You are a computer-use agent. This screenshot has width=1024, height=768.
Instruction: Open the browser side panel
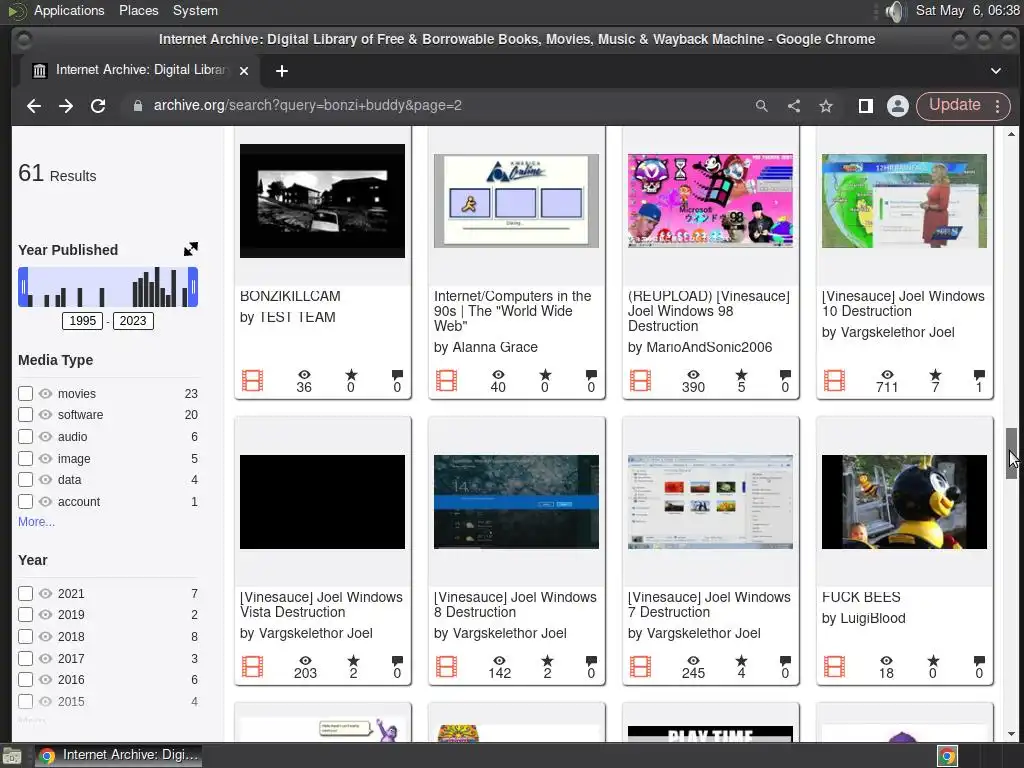click(x=866, y=106)
